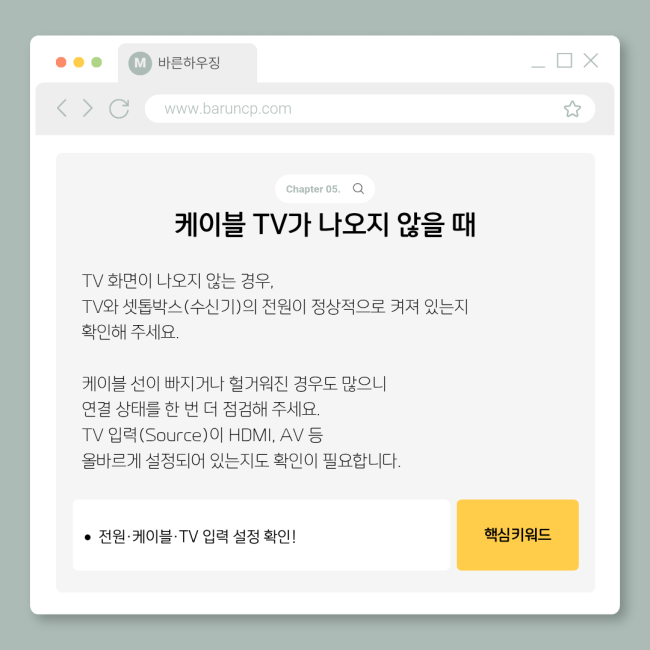650x650 pixels.
Task: Click the paragraph starting TV 화면이 나오지 않는 경우
Action: pyautogui.click(x=275, y=306)
